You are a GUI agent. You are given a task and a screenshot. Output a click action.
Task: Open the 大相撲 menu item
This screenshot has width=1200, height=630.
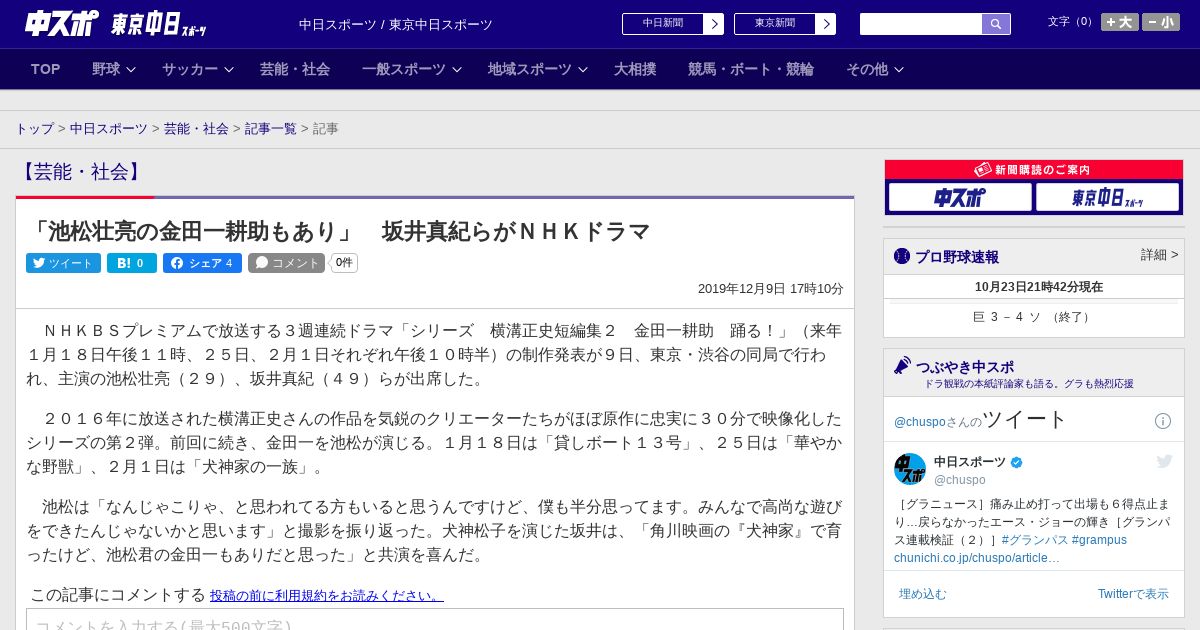coord(635,69)
